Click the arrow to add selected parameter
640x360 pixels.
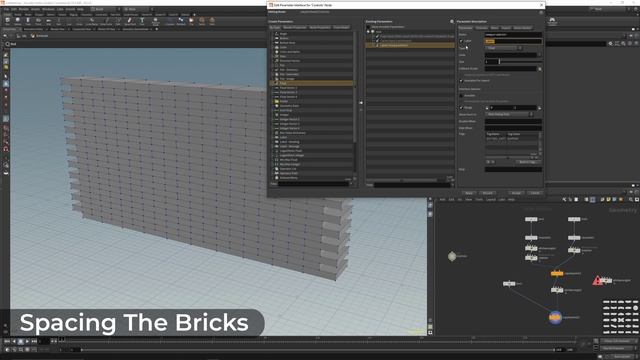point(360,102)
